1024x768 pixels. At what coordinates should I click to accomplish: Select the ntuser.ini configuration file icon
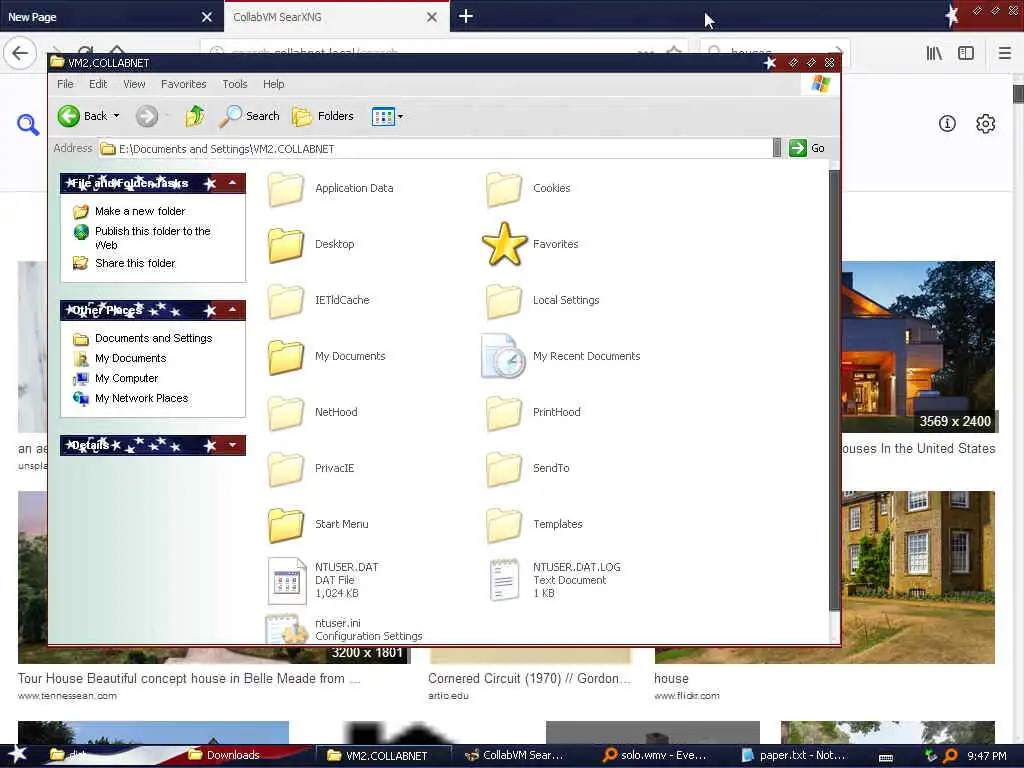click(287, 629)
